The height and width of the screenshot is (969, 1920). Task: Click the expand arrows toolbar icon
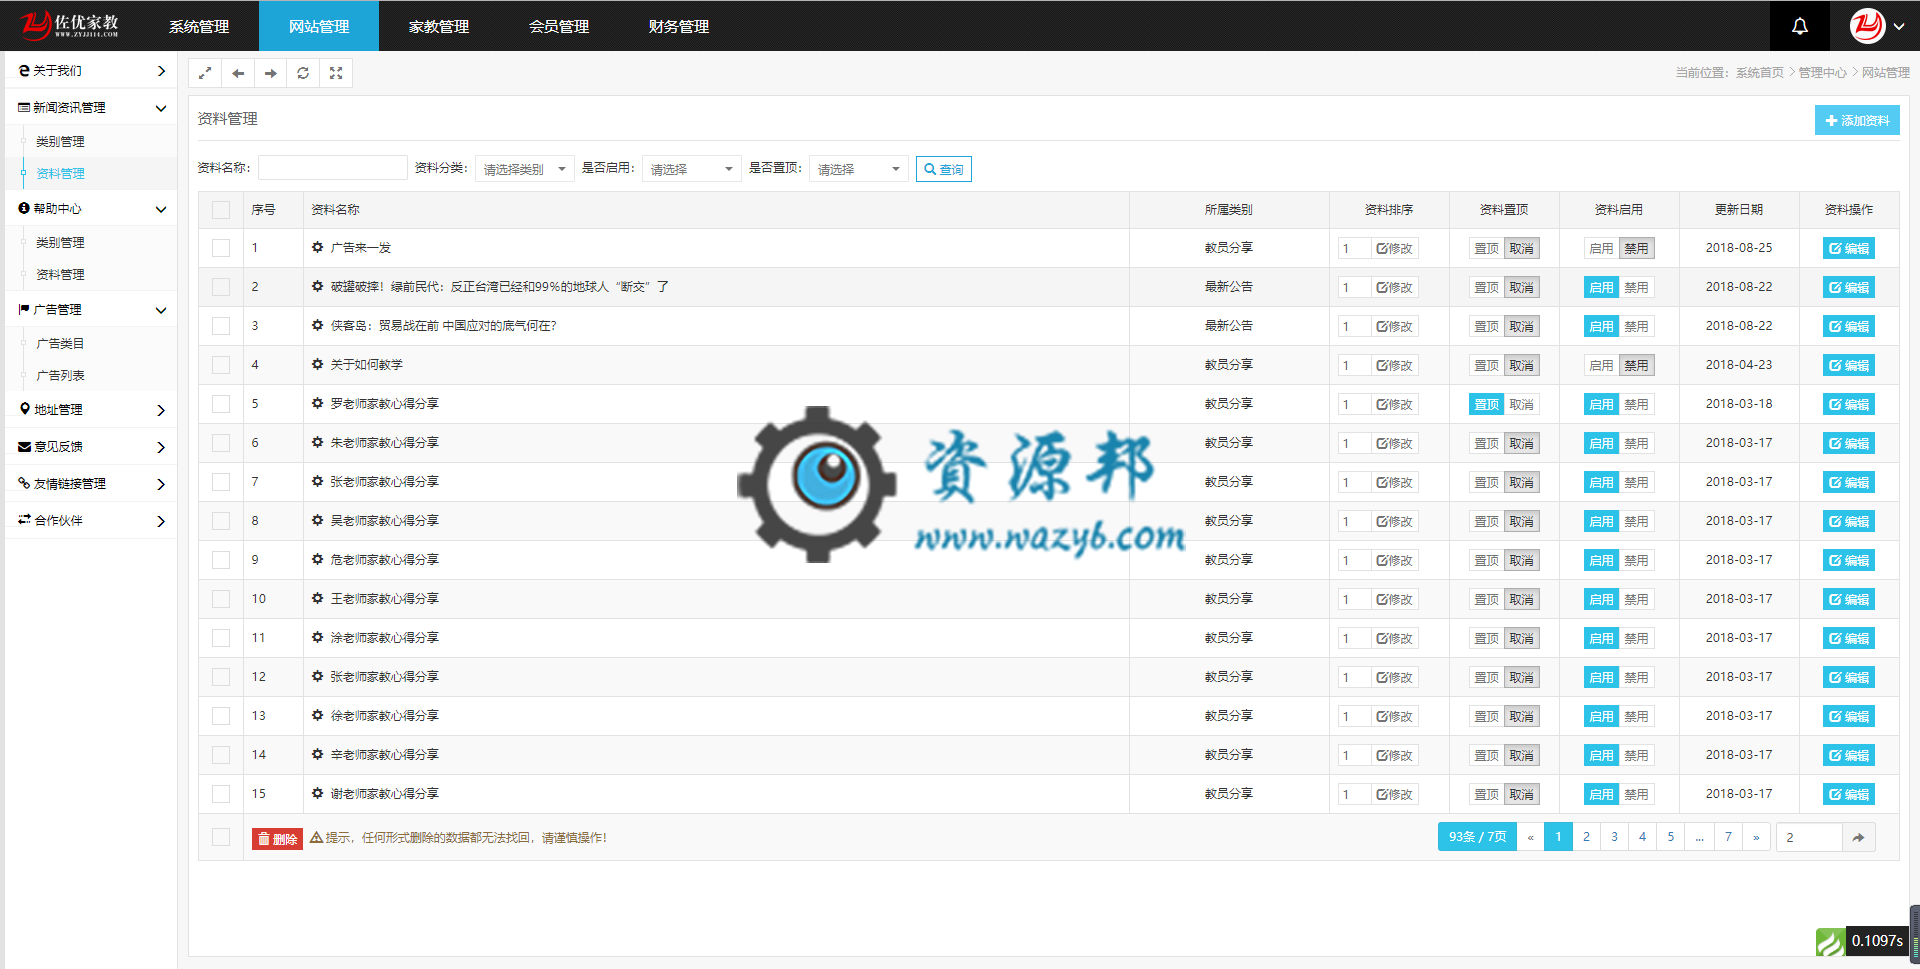coord(205,73)
